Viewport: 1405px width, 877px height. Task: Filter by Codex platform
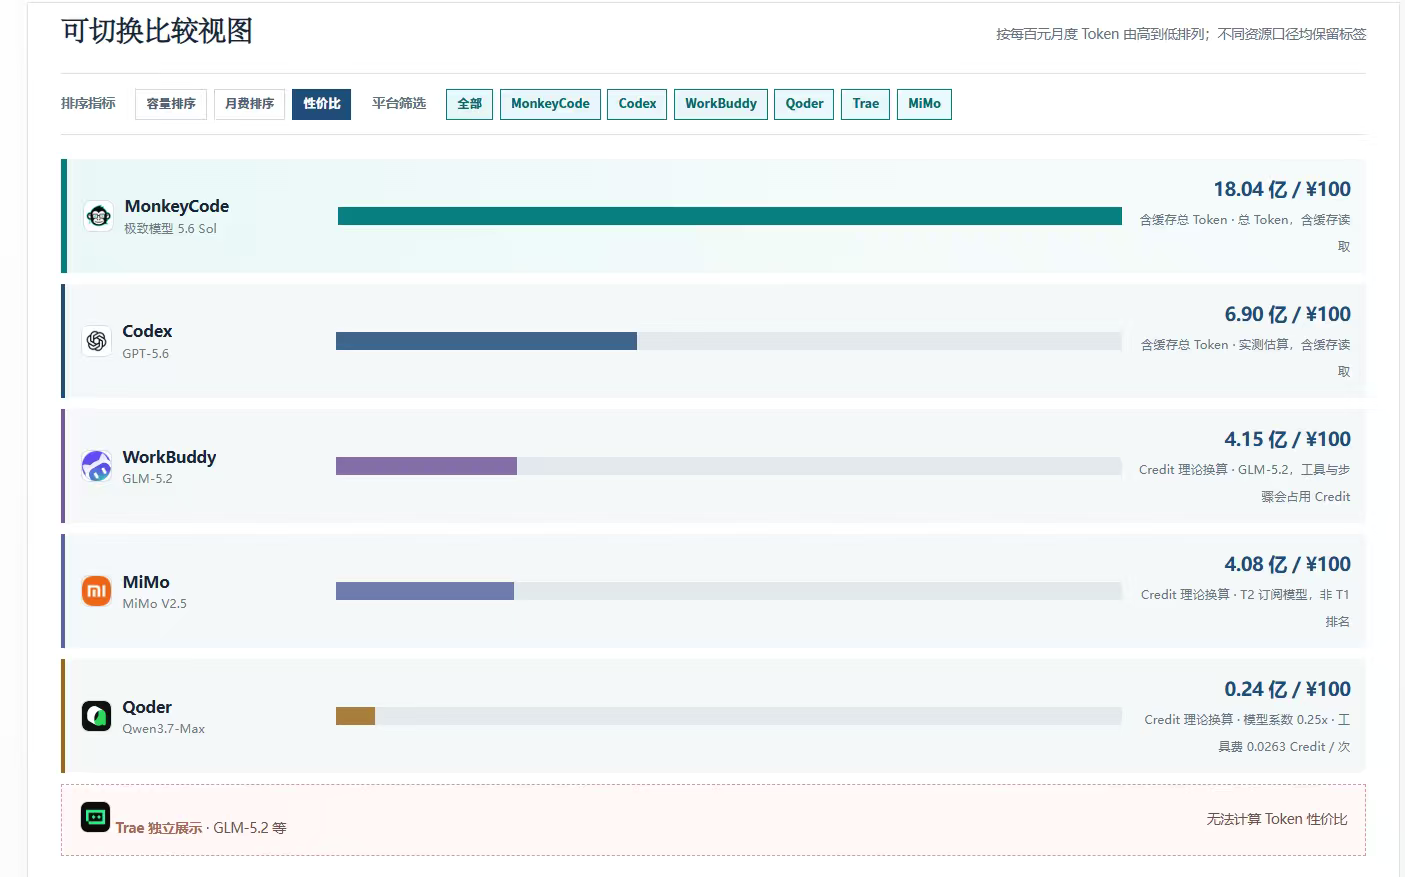pyautogui.click(x=637, y=104)
